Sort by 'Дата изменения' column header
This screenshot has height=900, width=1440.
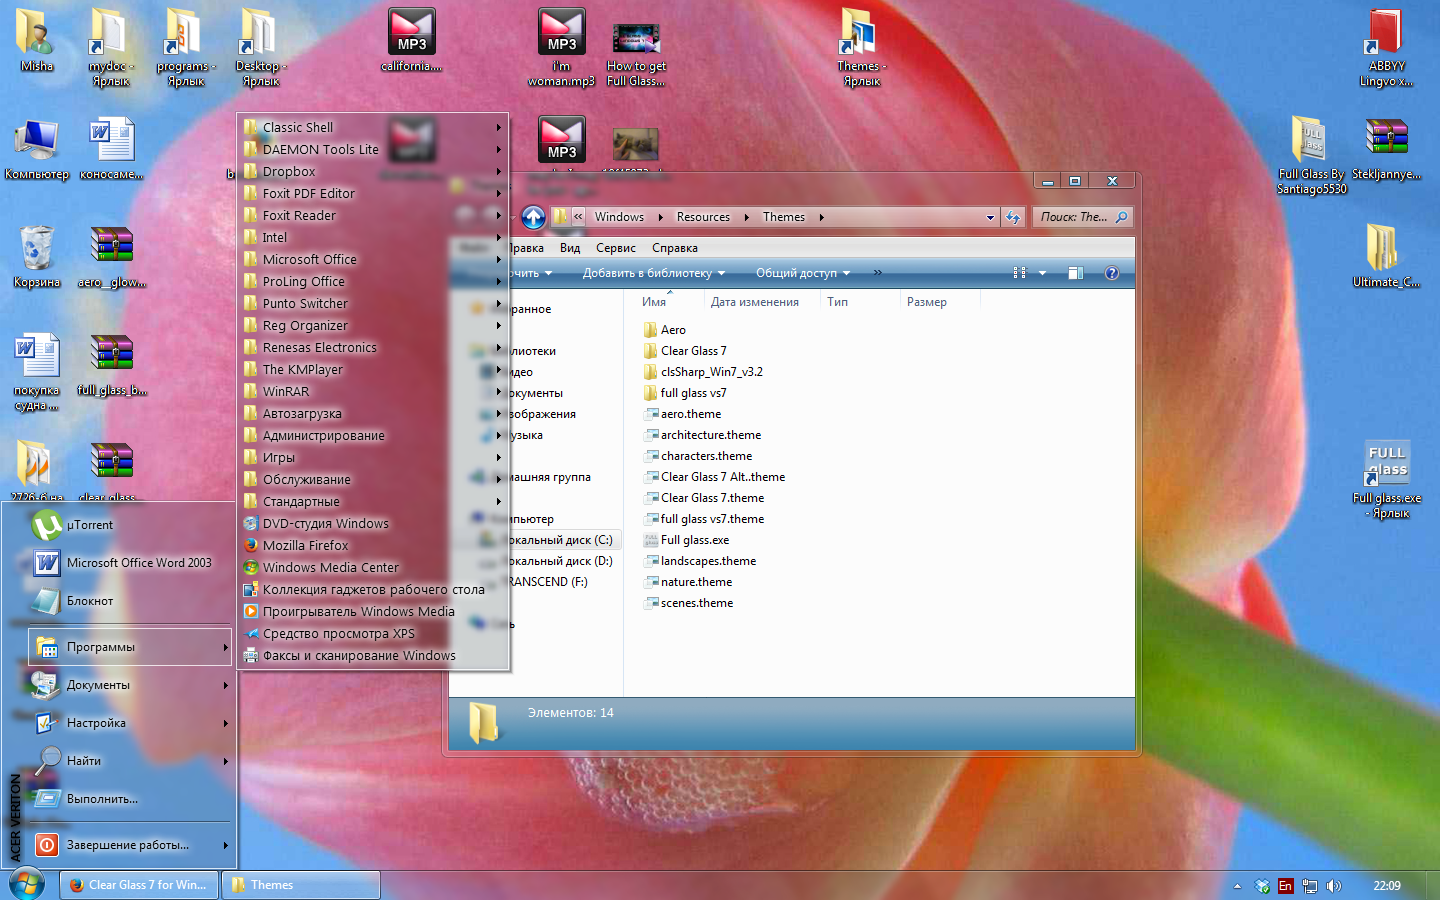754,302
